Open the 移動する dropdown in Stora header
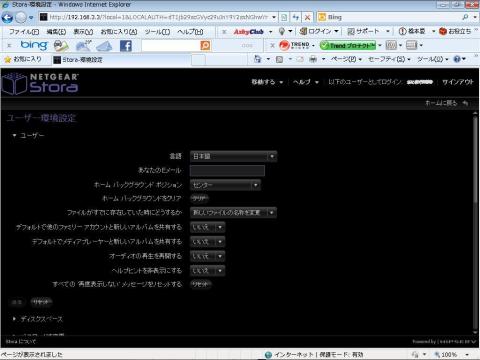 pyautogui.click(x=267, y=82)
